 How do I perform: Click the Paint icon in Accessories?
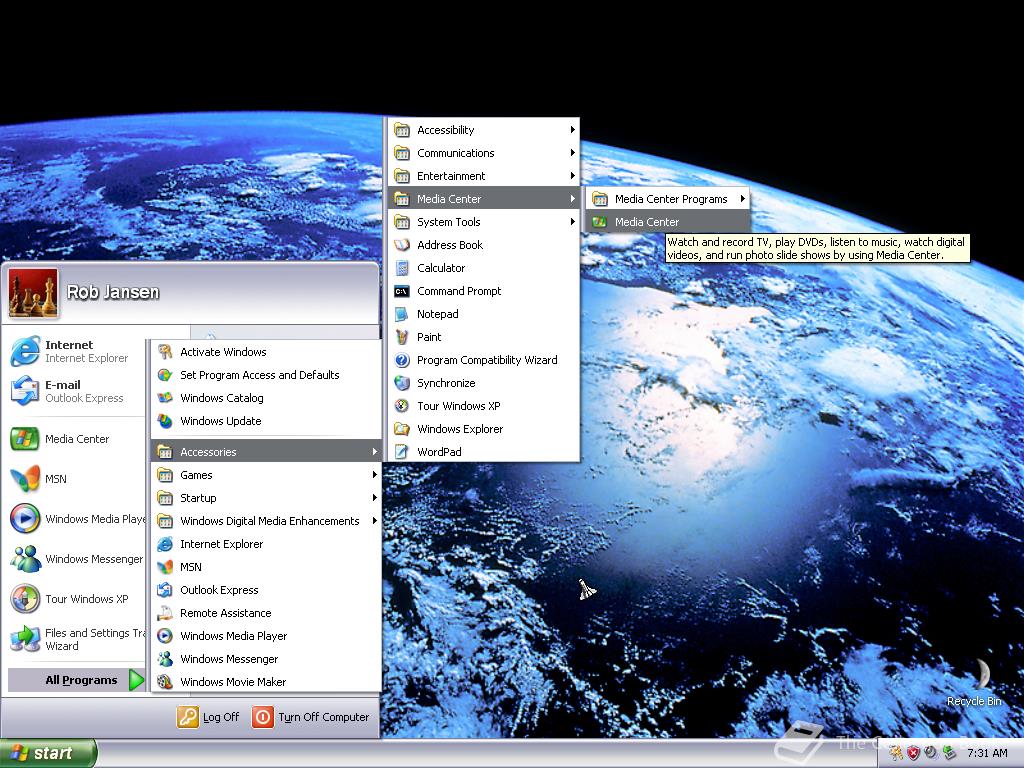[402, 337]
